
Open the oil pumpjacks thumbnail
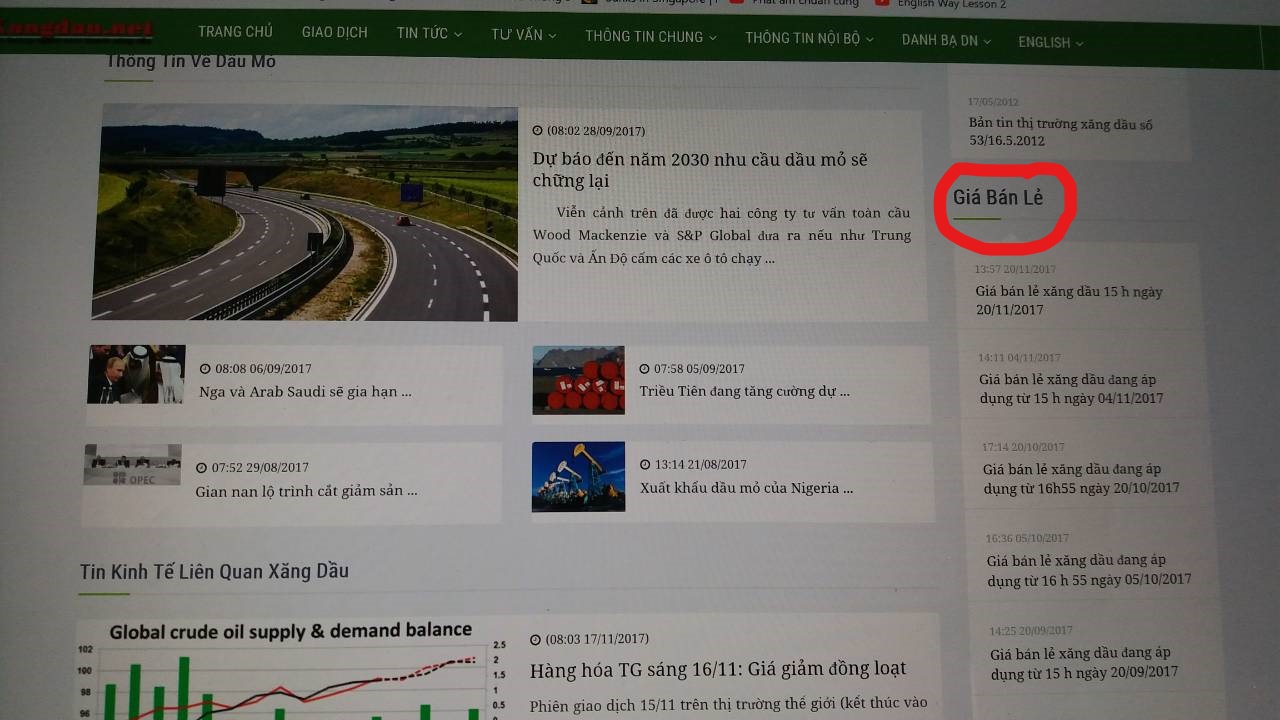tap(578, 477)
